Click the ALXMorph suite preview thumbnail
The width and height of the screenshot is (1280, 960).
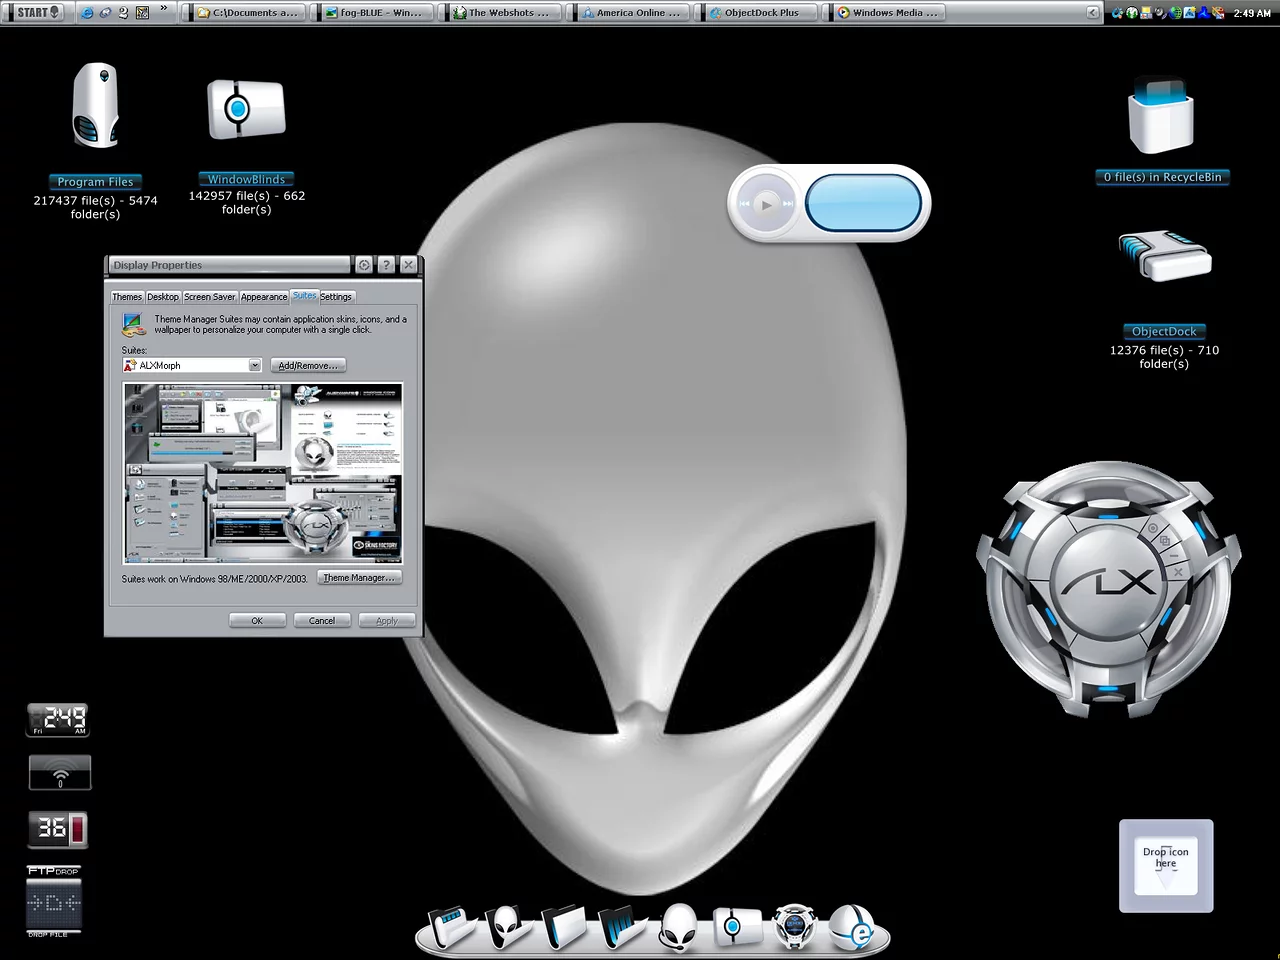click(x=262, y=473)
